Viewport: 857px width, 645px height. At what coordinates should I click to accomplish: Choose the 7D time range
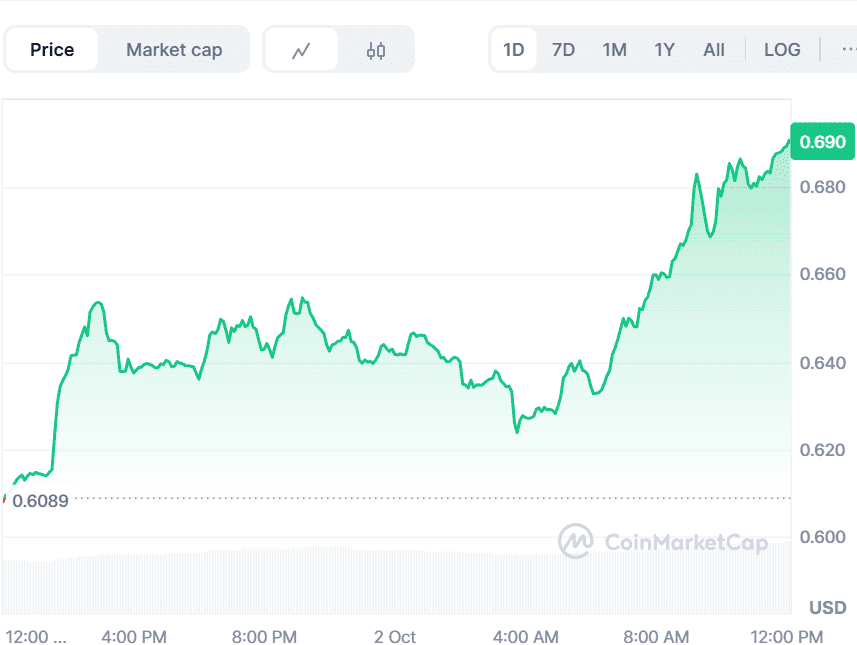pos(564,50)
